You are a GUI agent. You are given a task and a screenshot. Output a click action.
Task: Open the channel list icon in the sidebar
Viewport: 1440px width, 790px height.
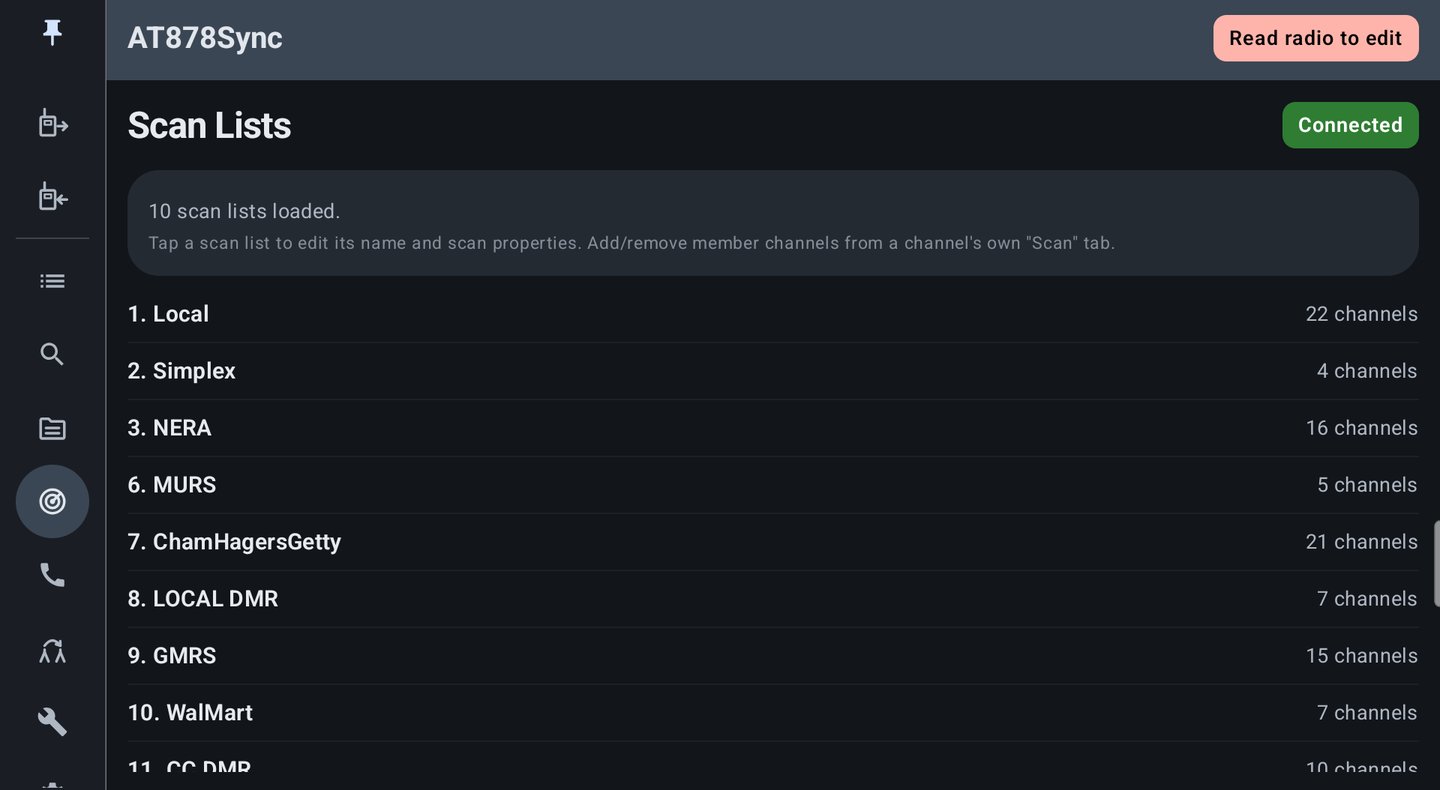(52, 281)
